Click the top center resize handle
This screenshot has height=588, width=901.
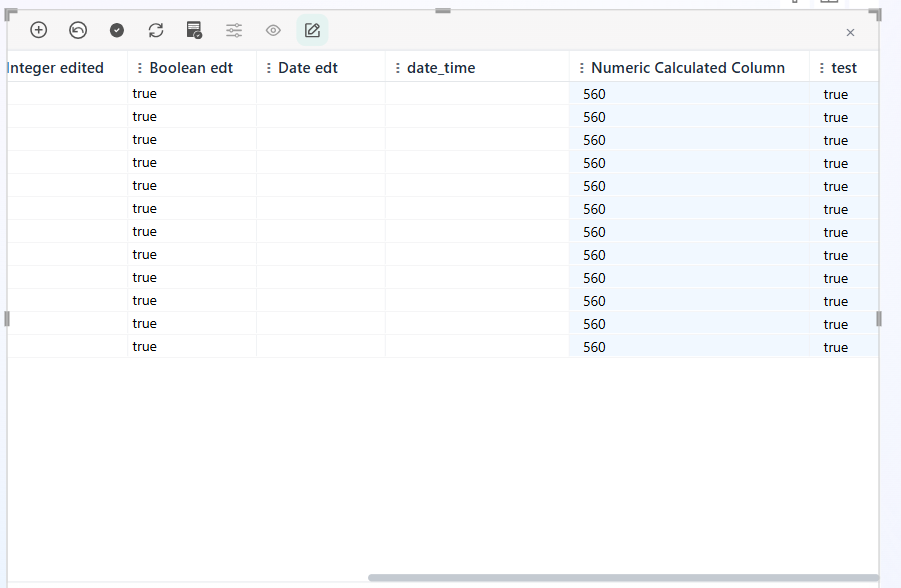click(443, 10)
